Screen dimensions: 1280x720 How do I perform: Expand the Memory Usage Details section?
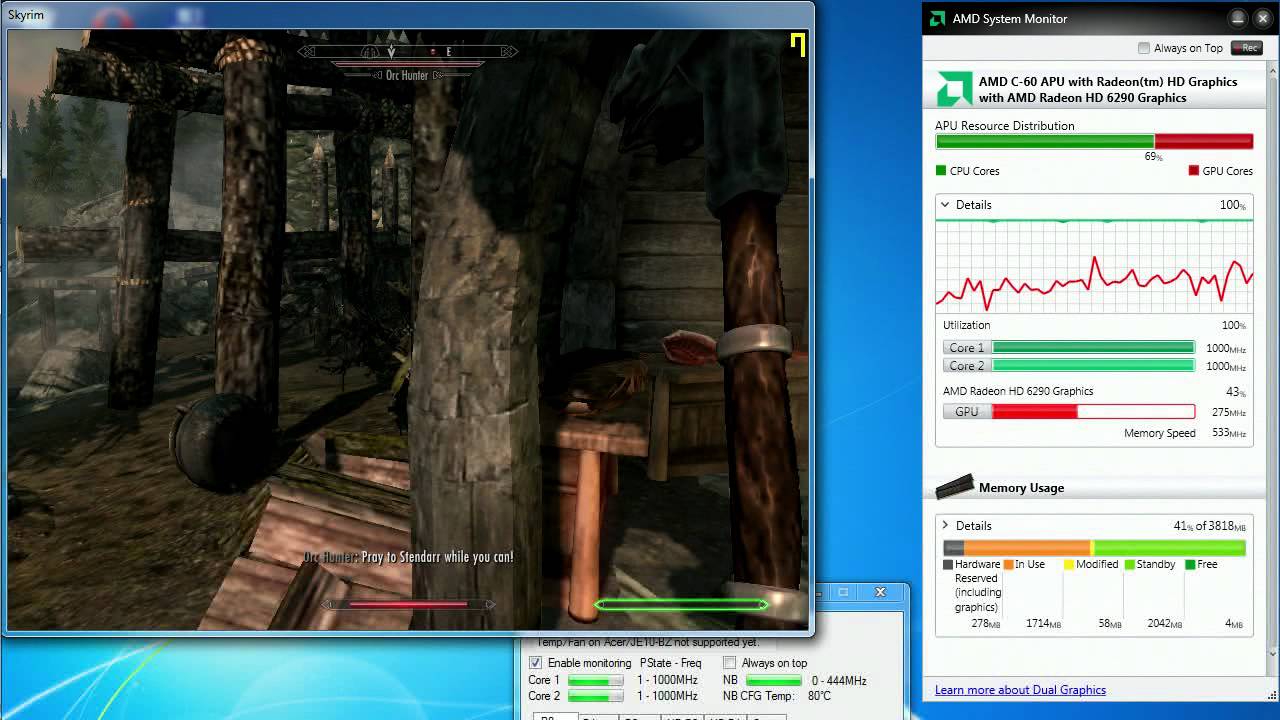tap(945, 525)
